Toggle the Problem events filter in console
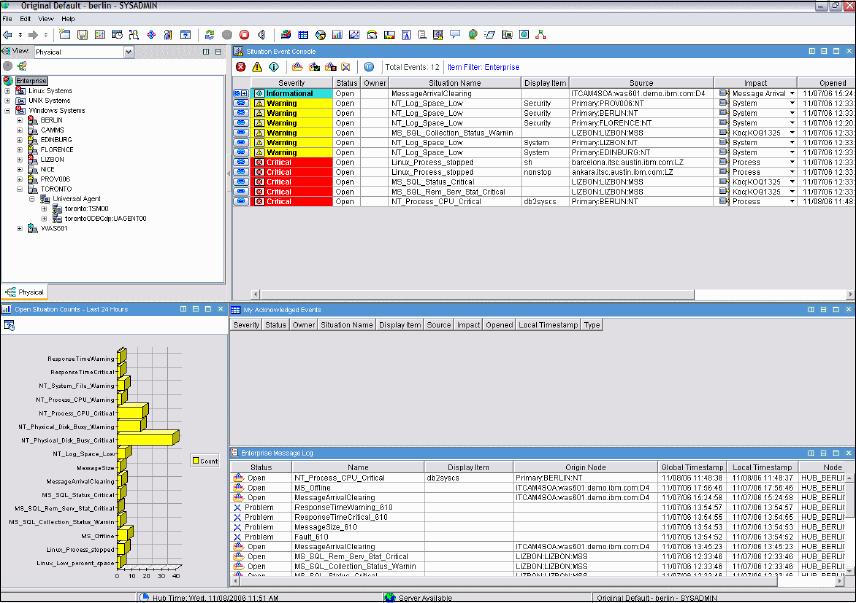Screen dimensions: 856x603 point(346,67)
